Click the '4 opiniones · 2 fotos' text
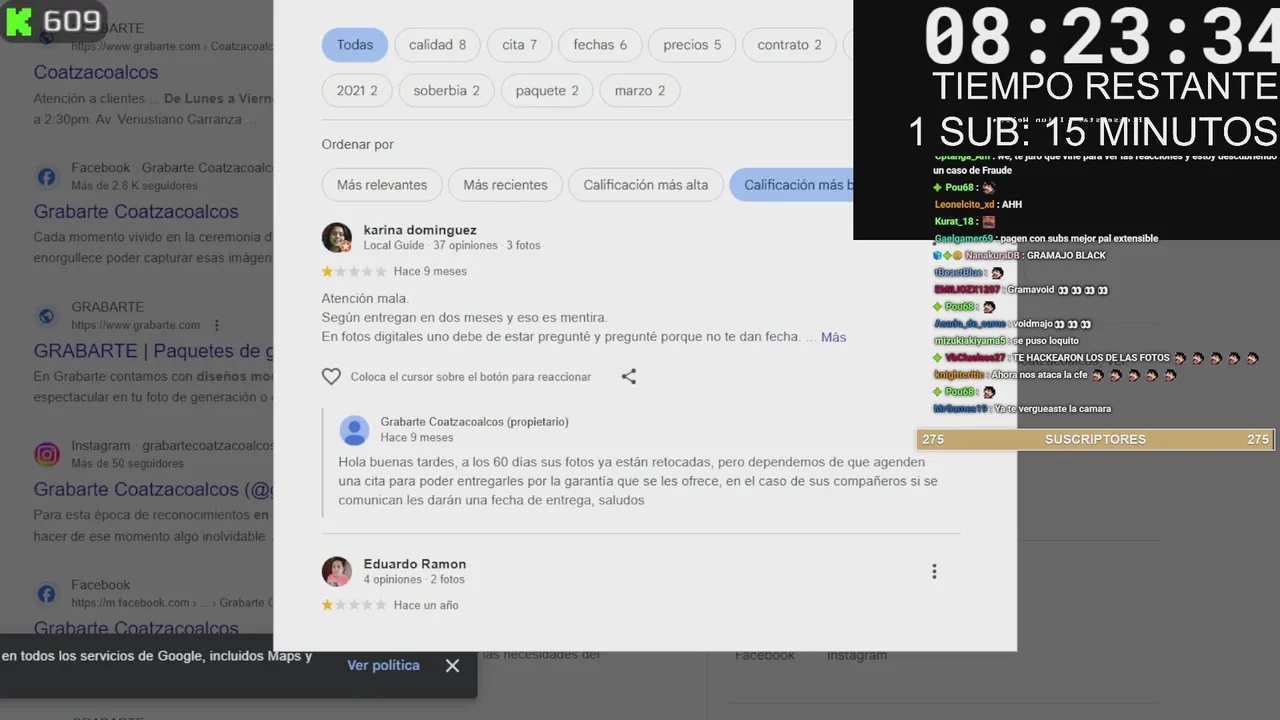The width and height of the screenshot is (1280, 720). (x=414, y=579)
